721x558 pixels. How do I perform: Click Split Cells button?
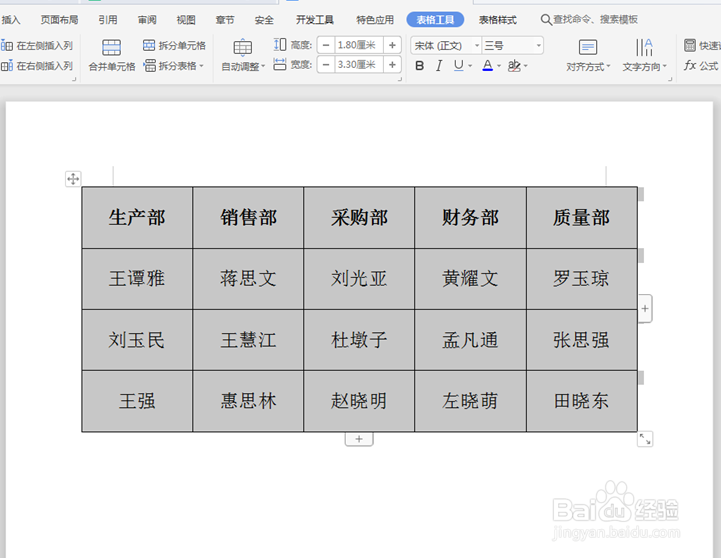coord(174,45)
